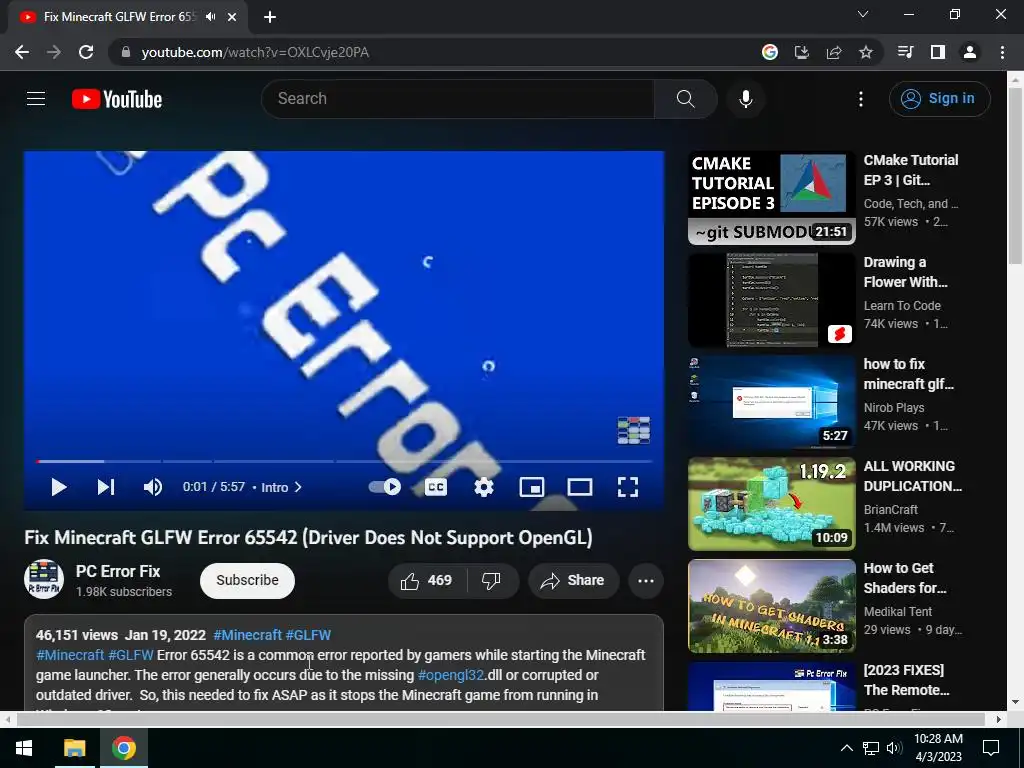Image resolution: width=1024 pixels, height=768 pixels.
Task: View site information lock icon
Action: point(126,52)
